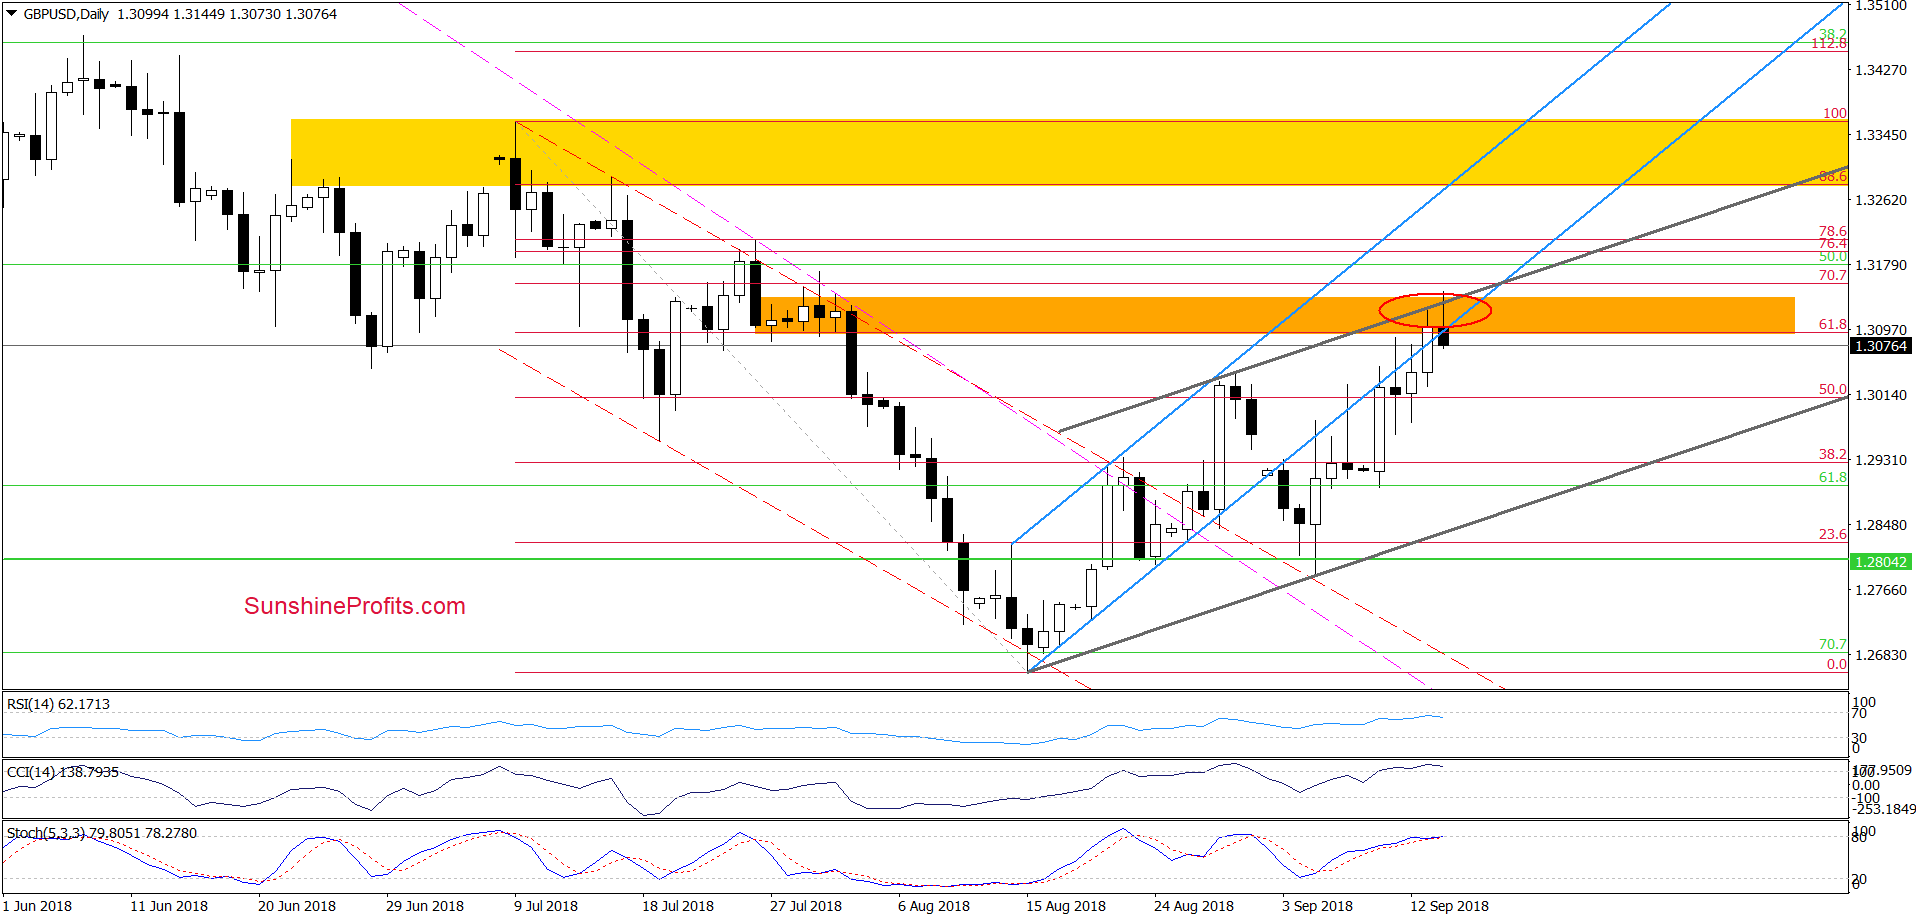Click the 9 Jul 2018 date label

(x=546, y=906)
